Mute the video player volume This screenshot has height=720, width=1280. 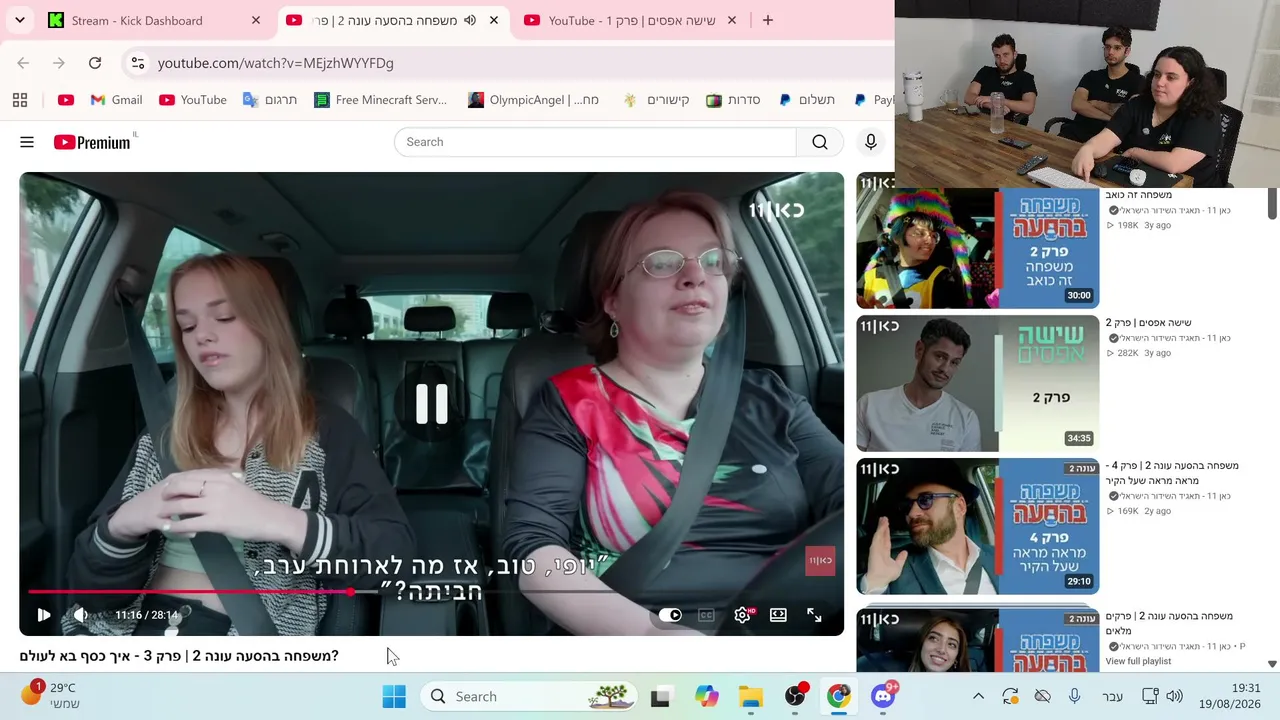click(81, 615)
